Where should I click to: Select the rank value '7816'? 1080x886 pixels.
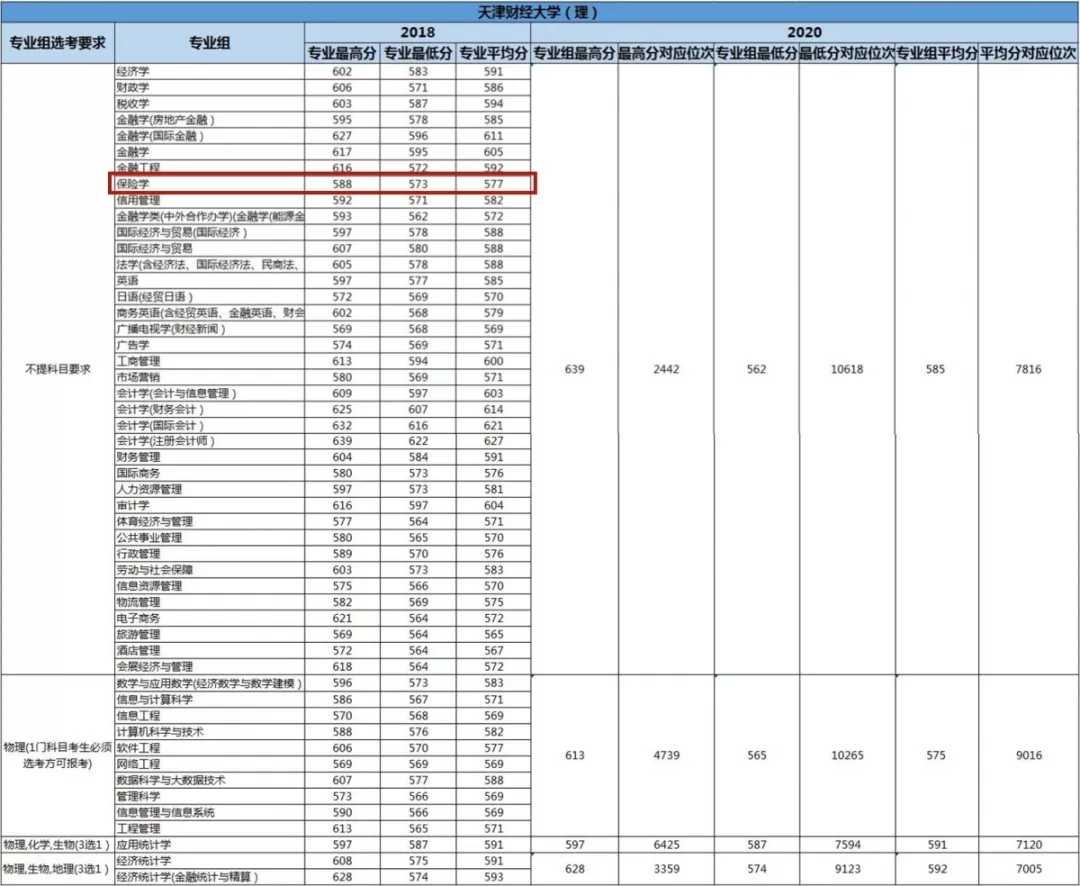pyautogui.click(x=1028, y=369)
